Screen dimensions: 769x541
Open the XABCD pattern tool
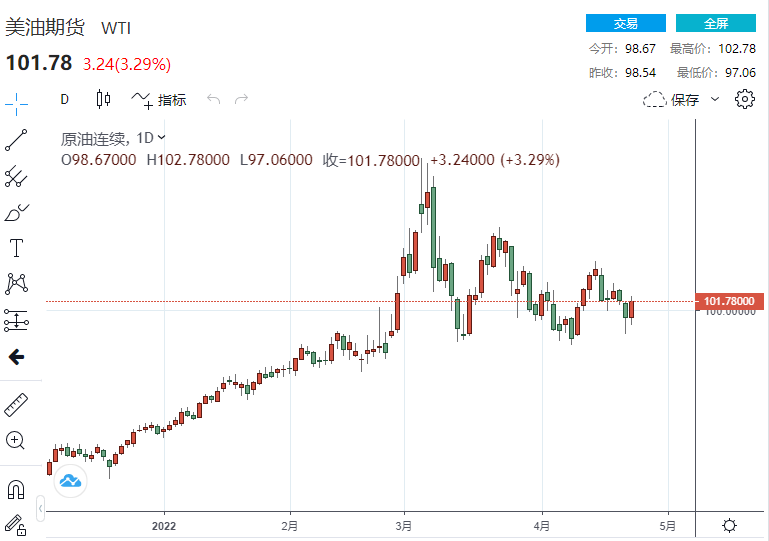[x=16, y=284]
